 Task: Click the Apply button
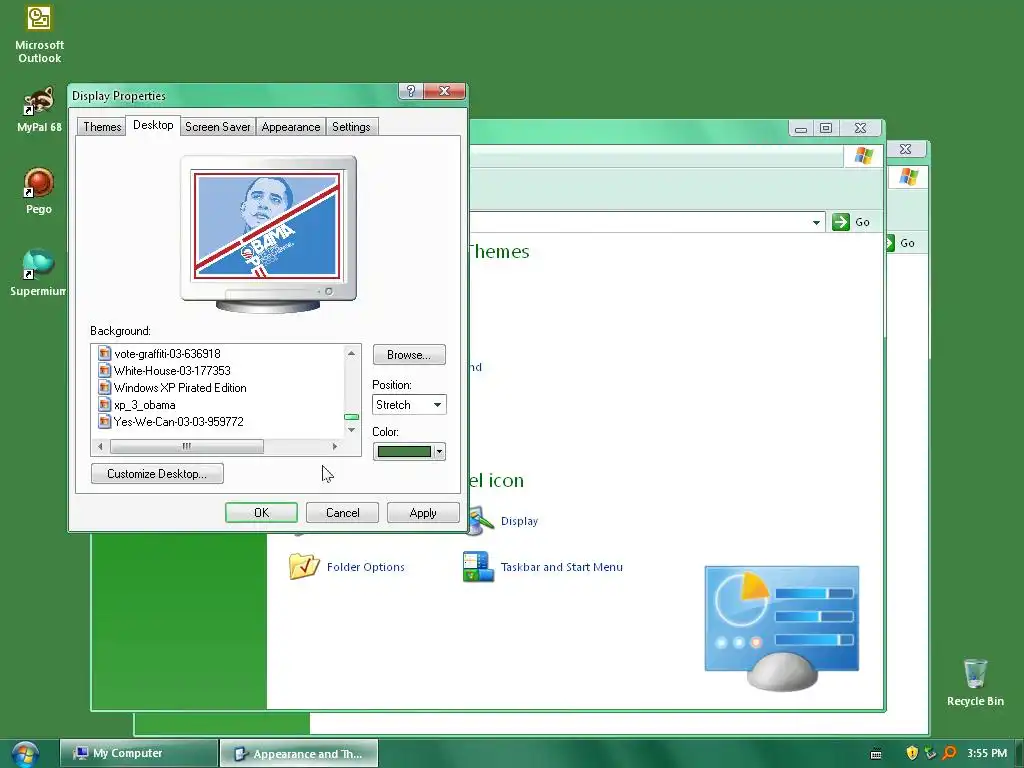[x=423, y=513]
